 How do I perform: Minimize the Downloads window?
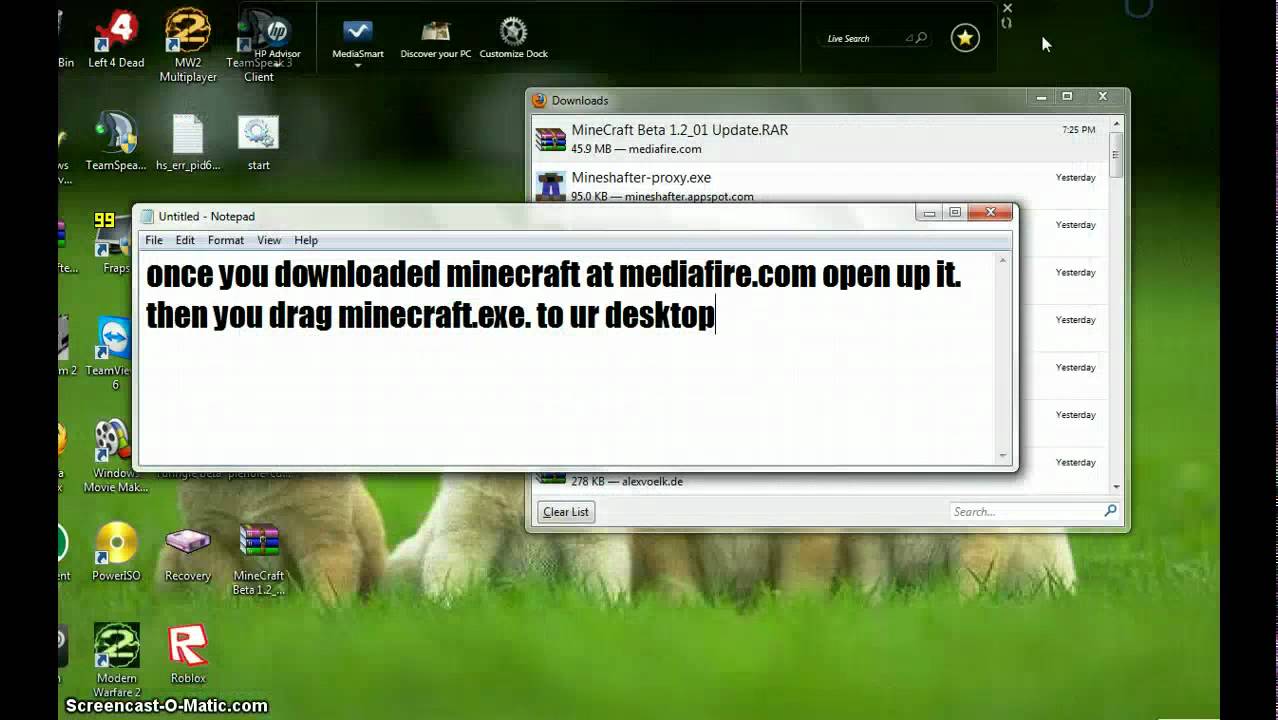point(1041,97)
